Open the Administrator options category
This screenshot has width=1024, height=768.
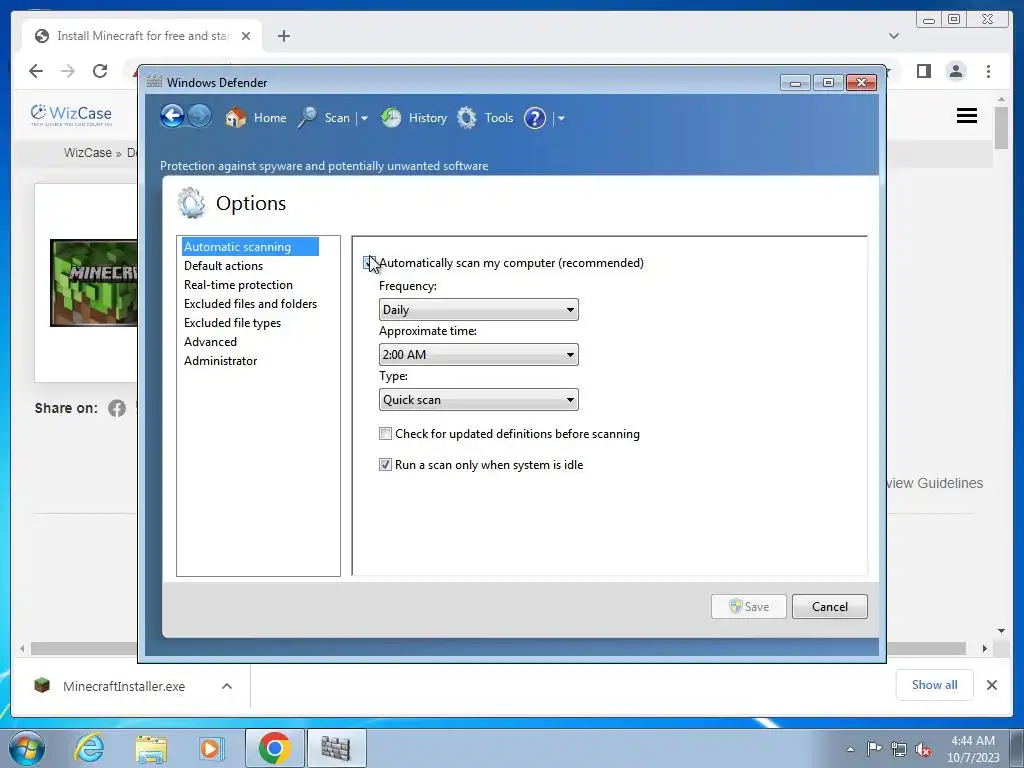[221, 360]
